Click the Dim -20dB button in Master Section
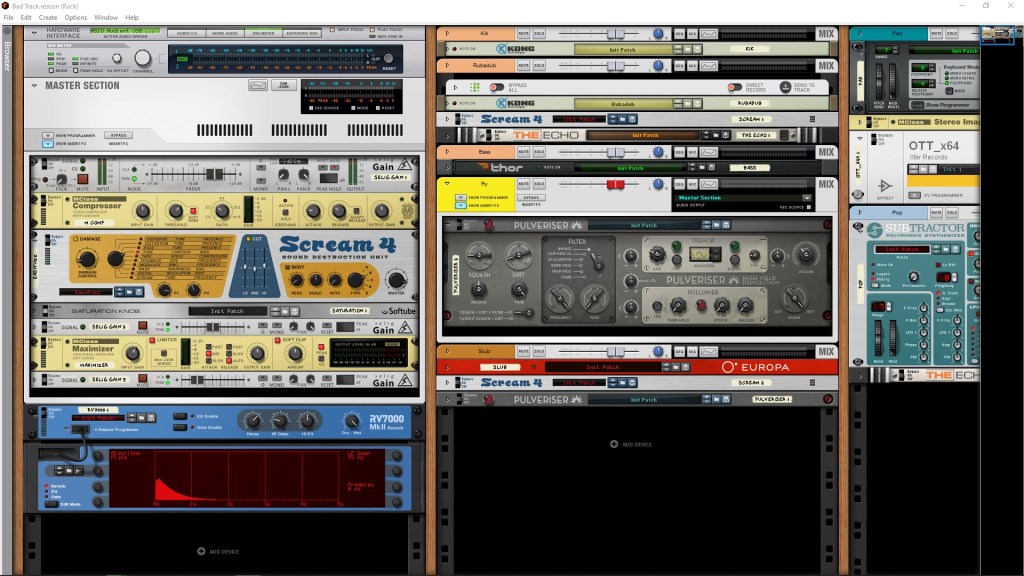This screenshot has width=1024, height=576. click(x=284, y=86)
